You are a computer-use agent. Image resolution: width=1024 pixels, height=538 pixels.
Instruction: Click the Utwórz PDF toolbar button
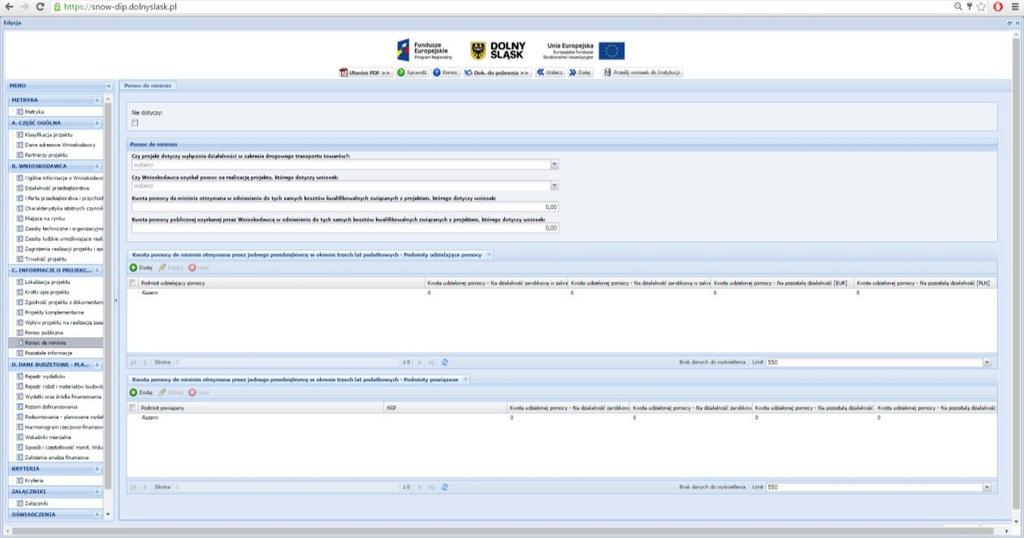coord(365,72)
